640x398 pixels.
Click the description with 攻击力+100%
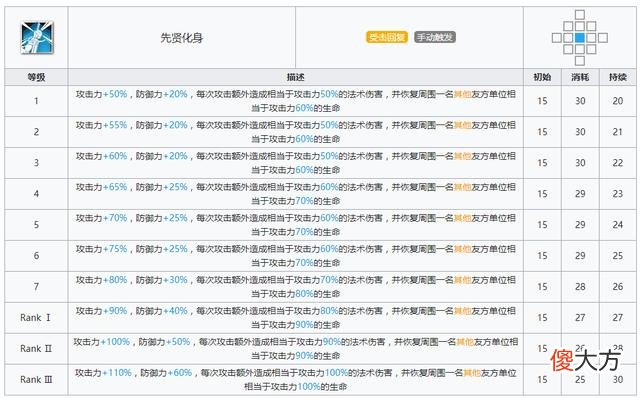click(296, 349)
